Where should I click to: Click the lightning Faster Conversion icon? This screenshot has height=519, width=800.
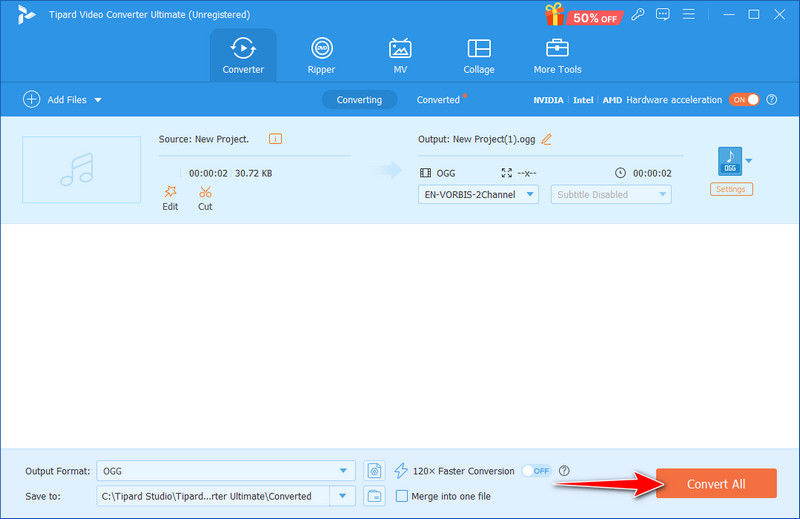(x=401, y=471)
